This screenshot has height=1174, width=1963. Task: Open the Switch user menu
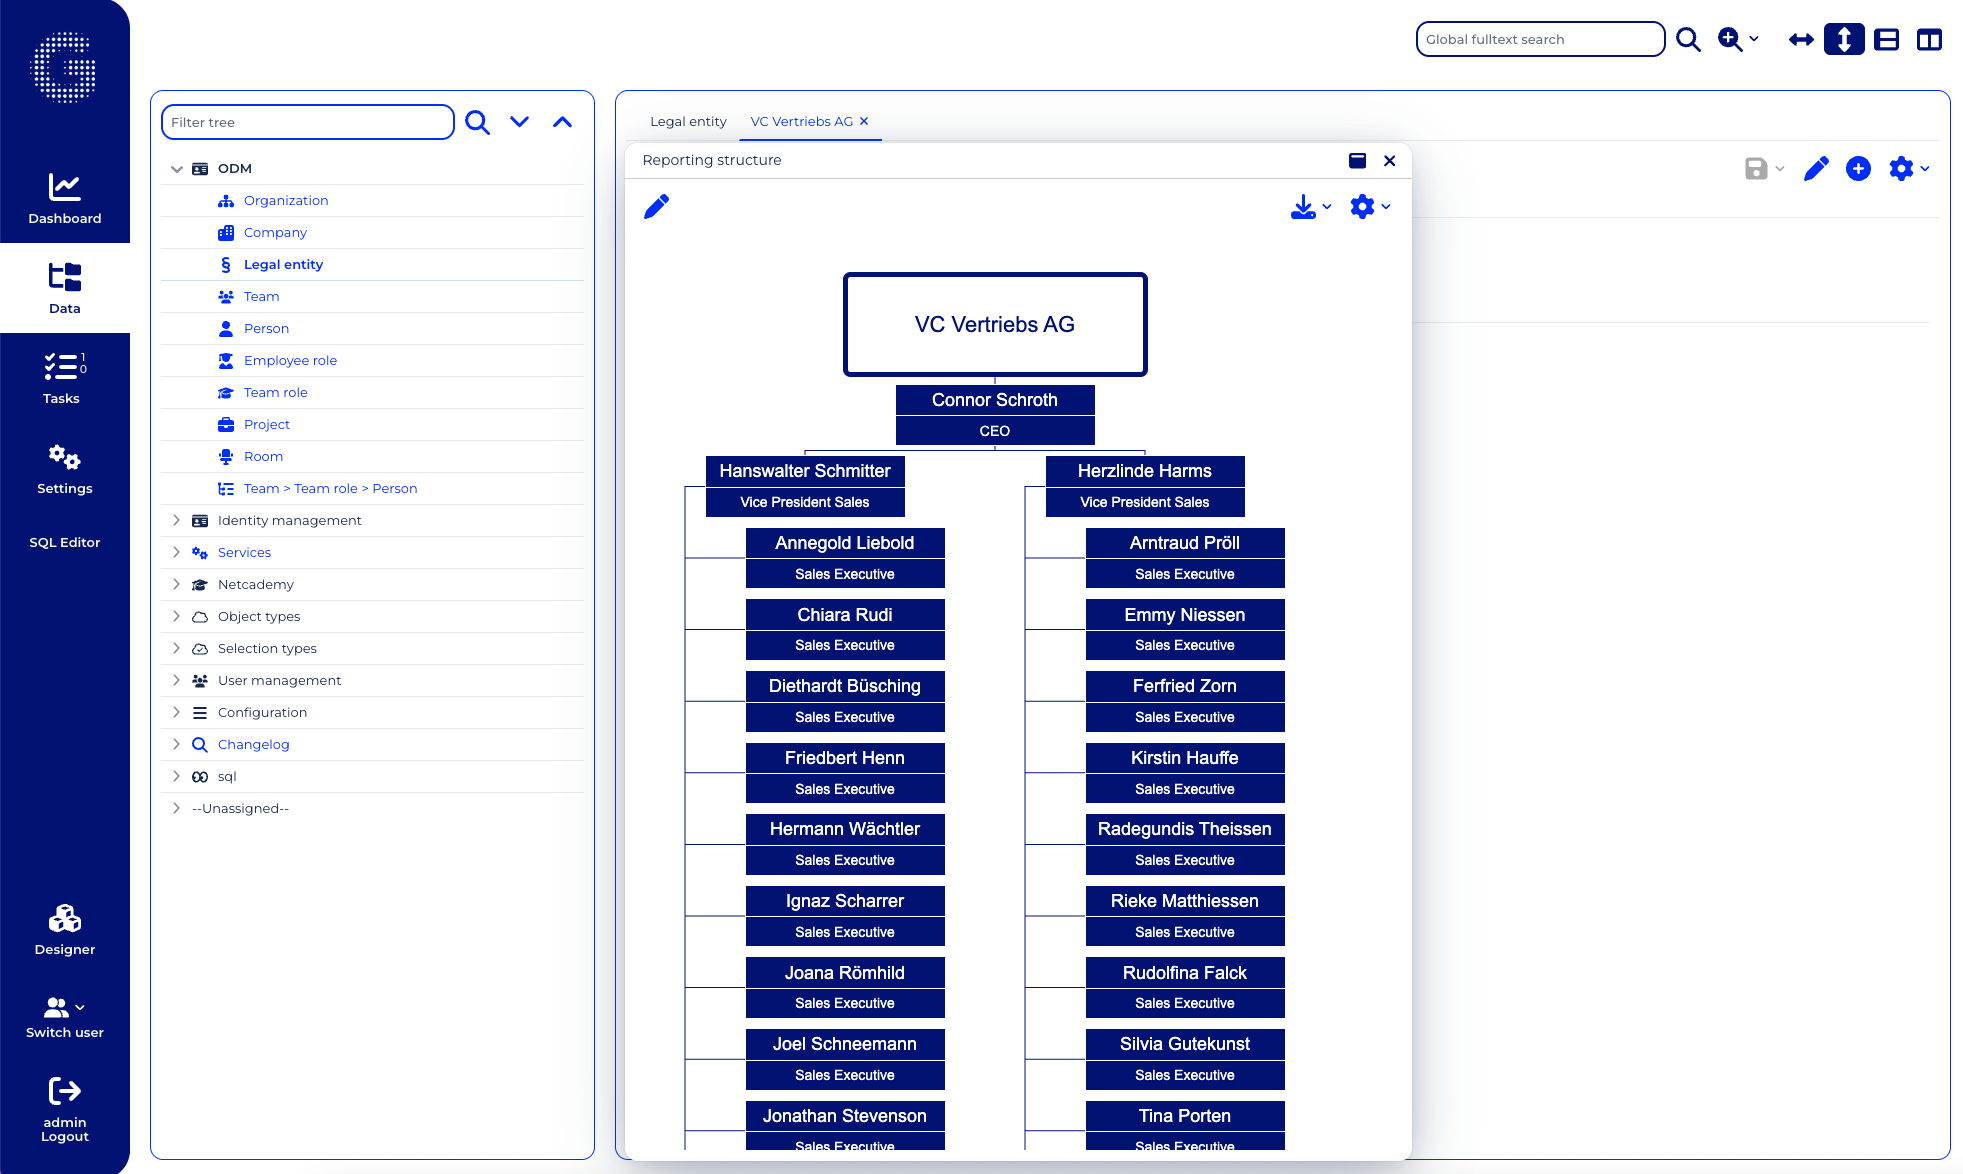[x=64, y=1017]
